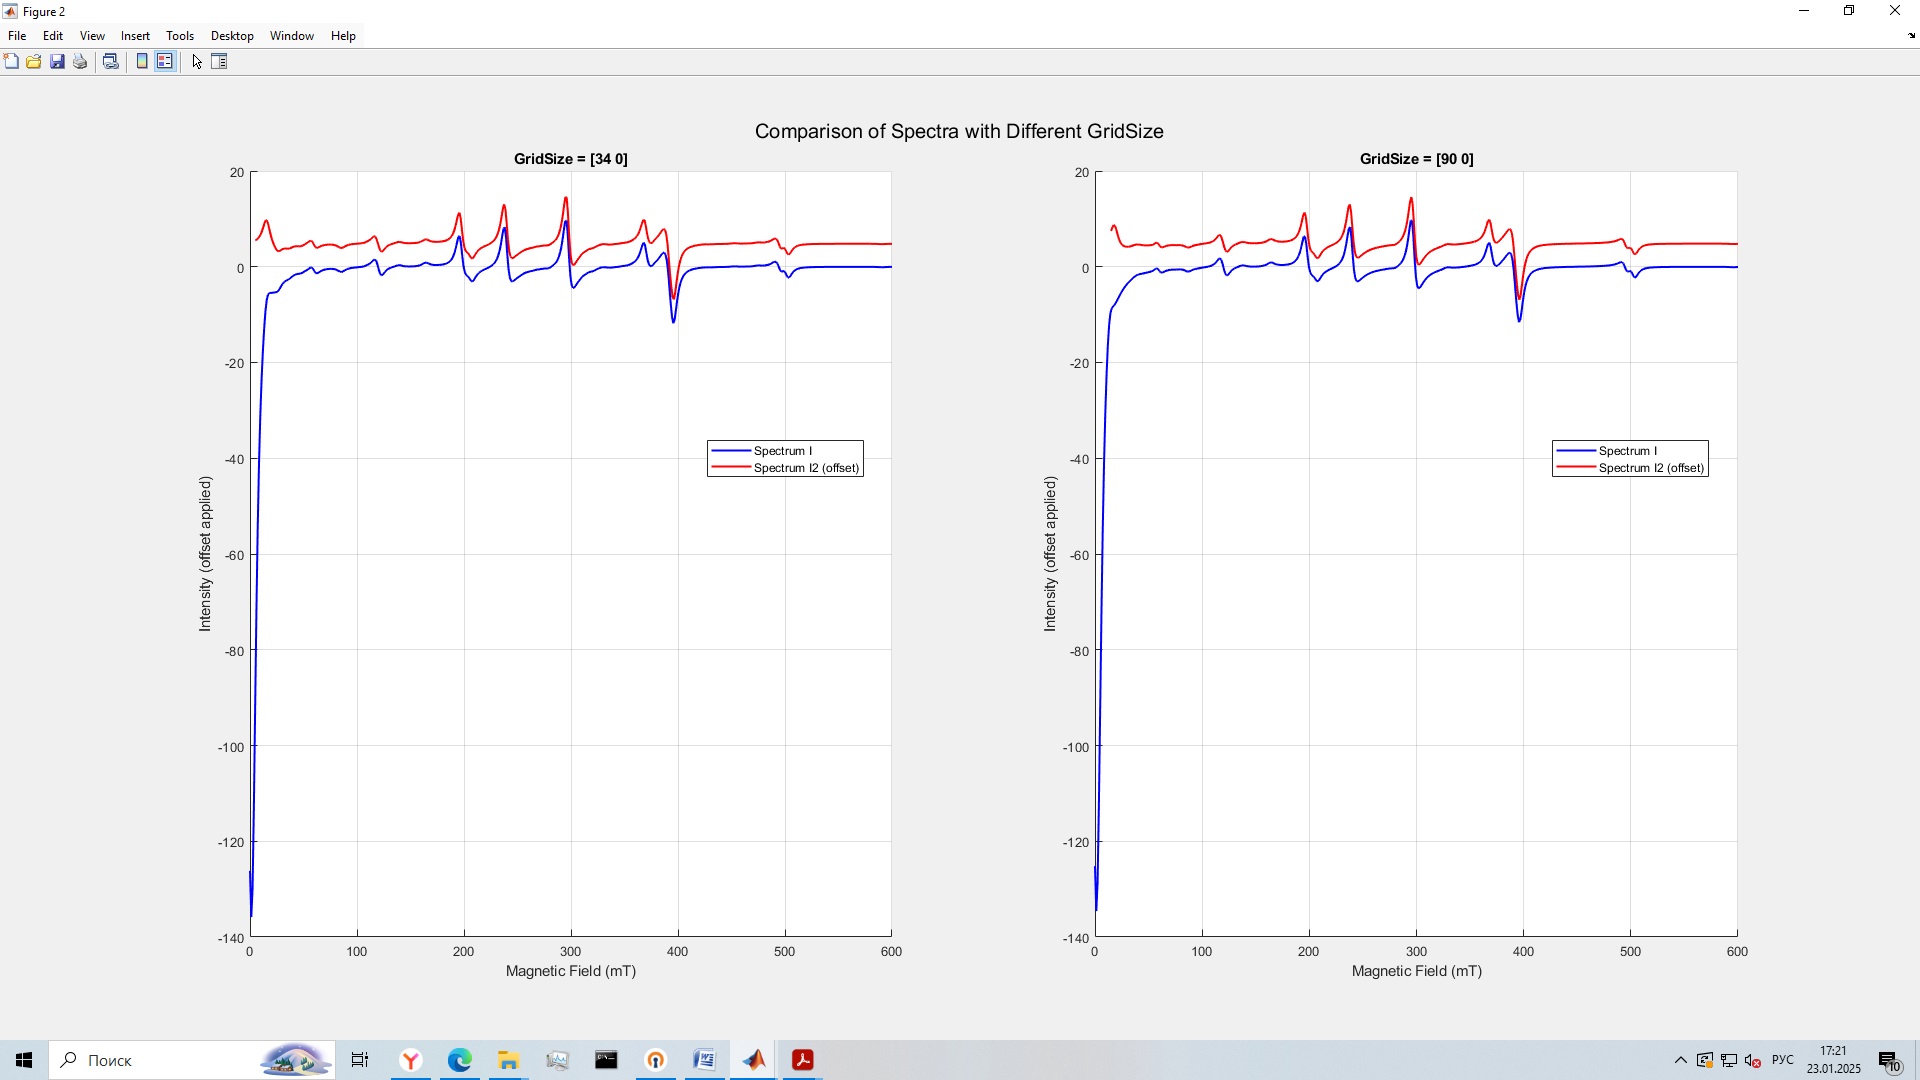Viewport: 1920px width, 1080px height.
Task: Open Adobe Acrobat from the taskbar
Action: coord(803,1060)
